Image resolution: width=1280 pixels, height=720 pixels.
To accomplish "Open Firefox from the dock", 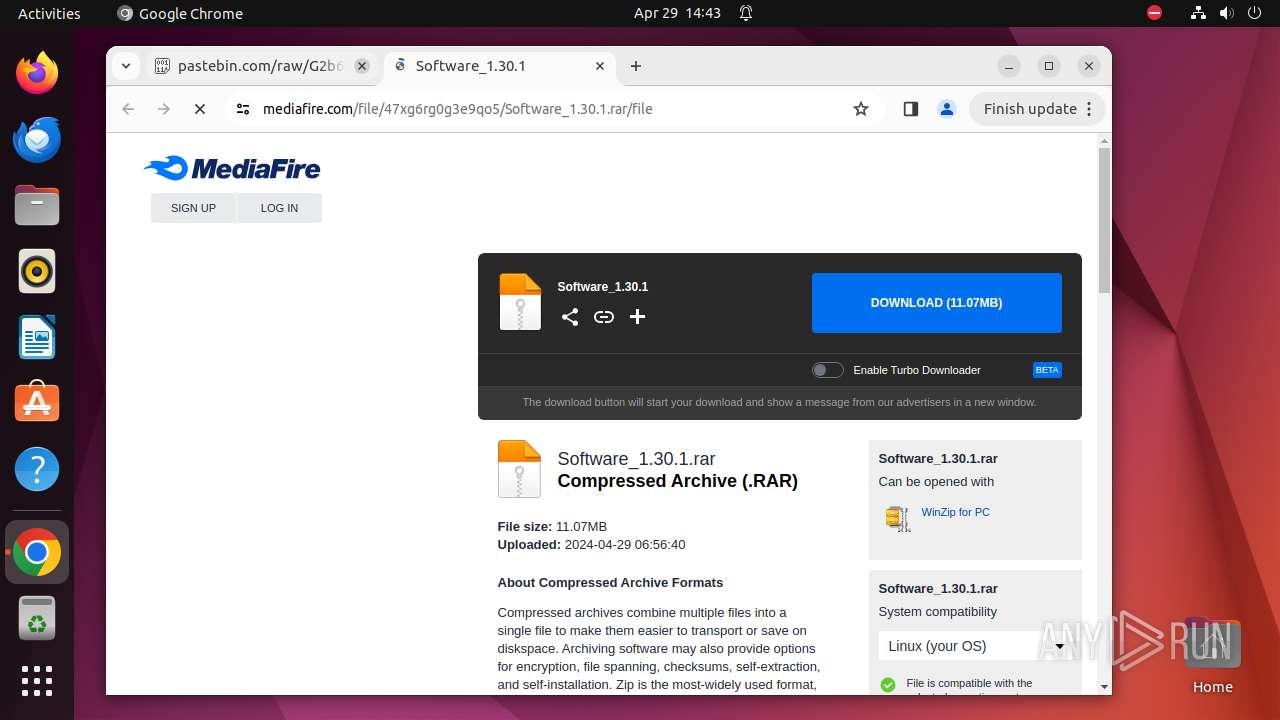I will coord(37,73).
